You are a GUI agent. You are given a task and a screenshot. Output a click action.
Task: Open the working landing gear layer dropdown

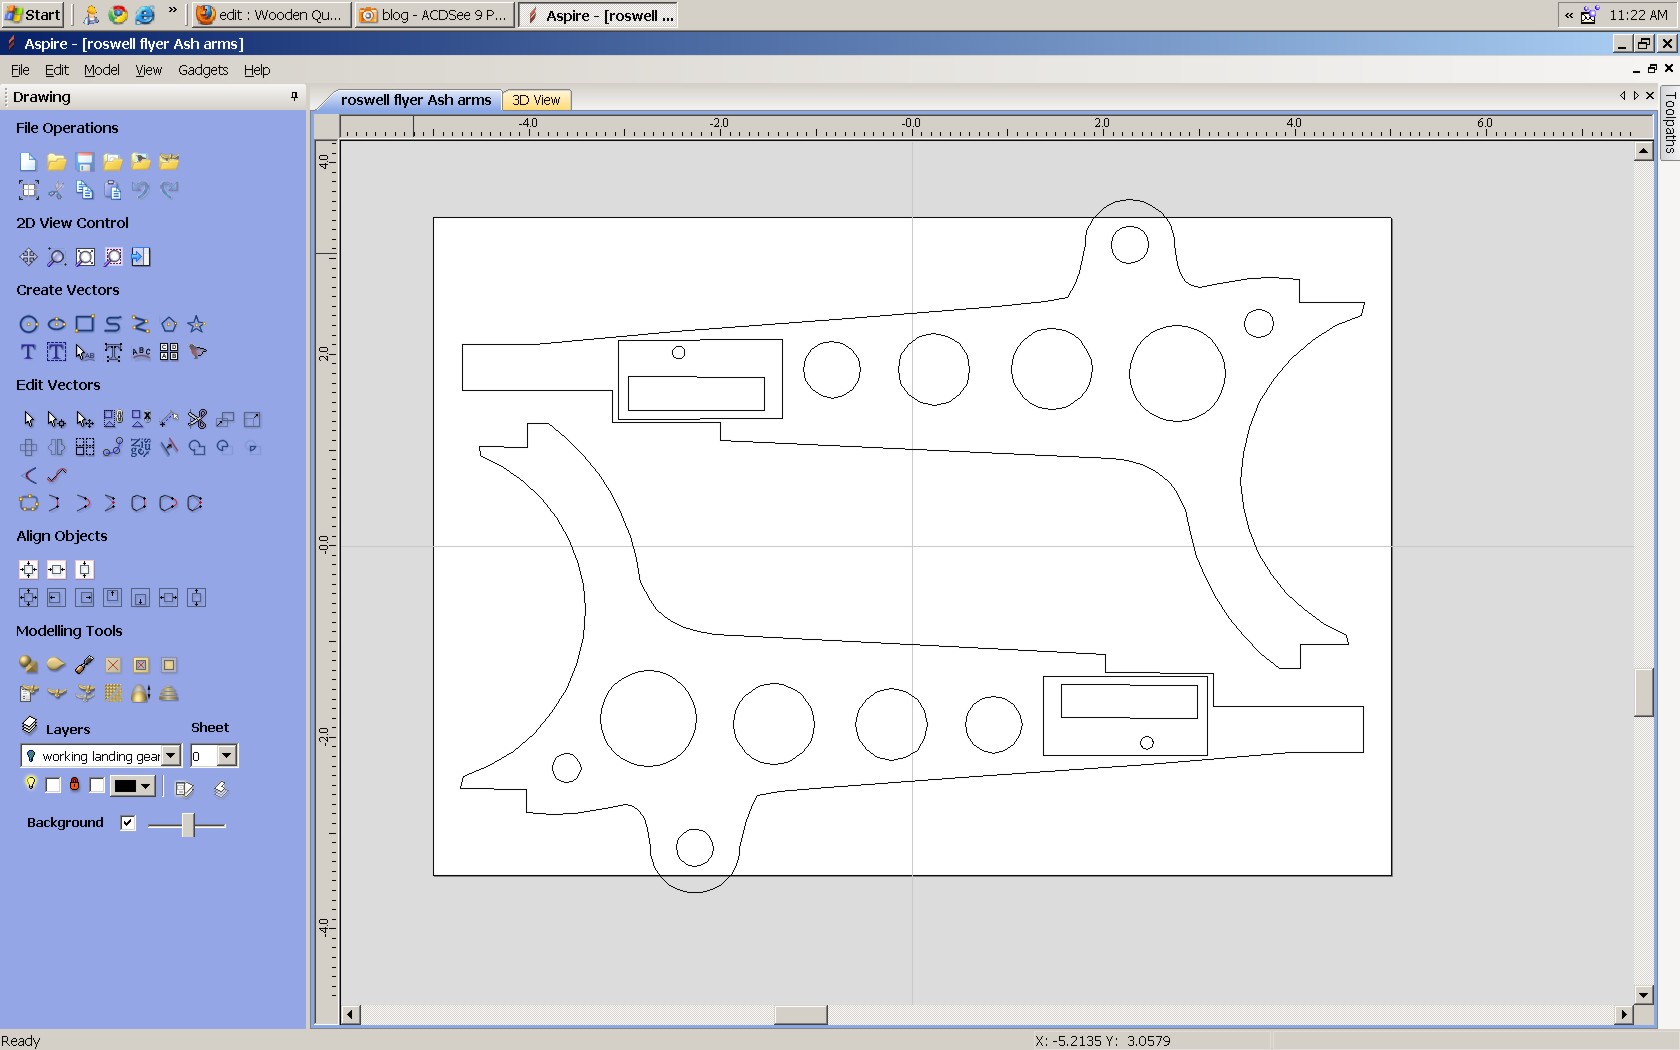tap(171, 756)
